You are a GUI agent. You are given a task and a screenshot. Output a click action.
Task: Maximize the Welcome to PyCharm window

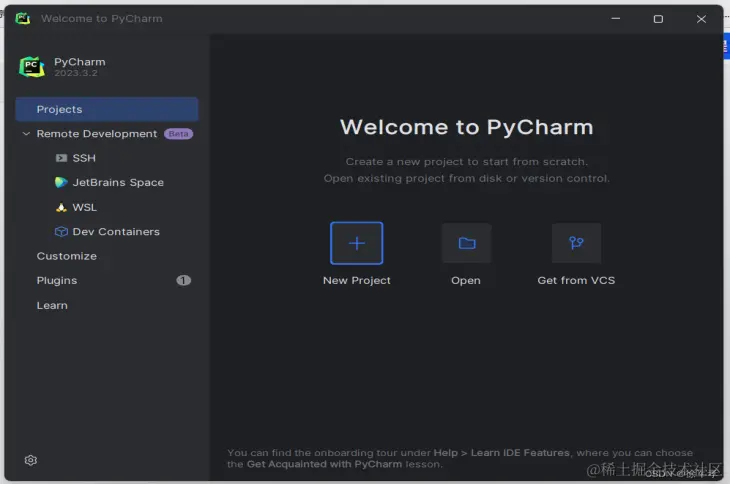[658, 19]
